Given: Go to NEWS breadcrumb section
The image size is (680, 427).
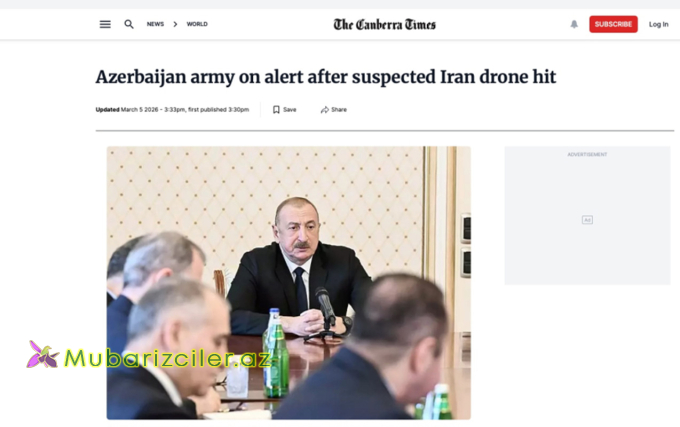Looking at the screenshot, I should (155, 24).
